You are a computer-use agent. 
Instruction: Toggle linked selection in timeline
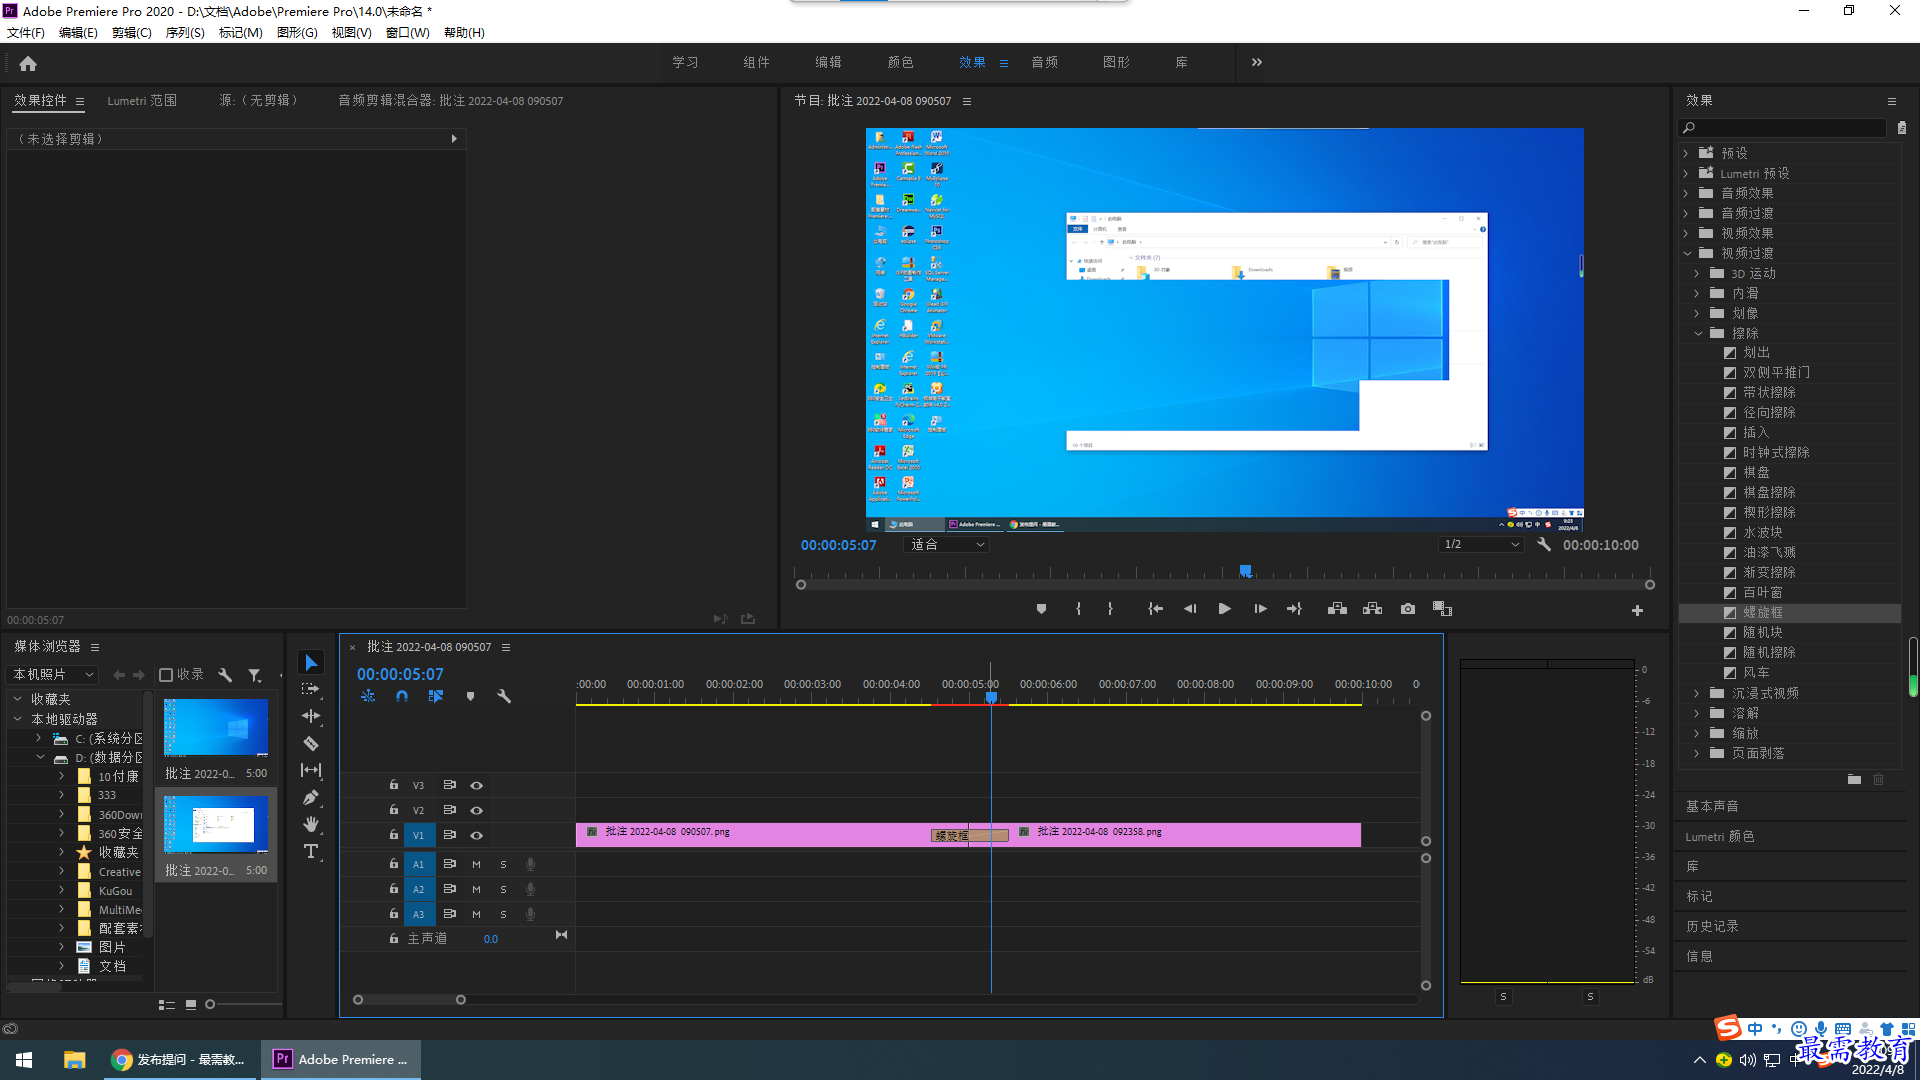point(436,696)
